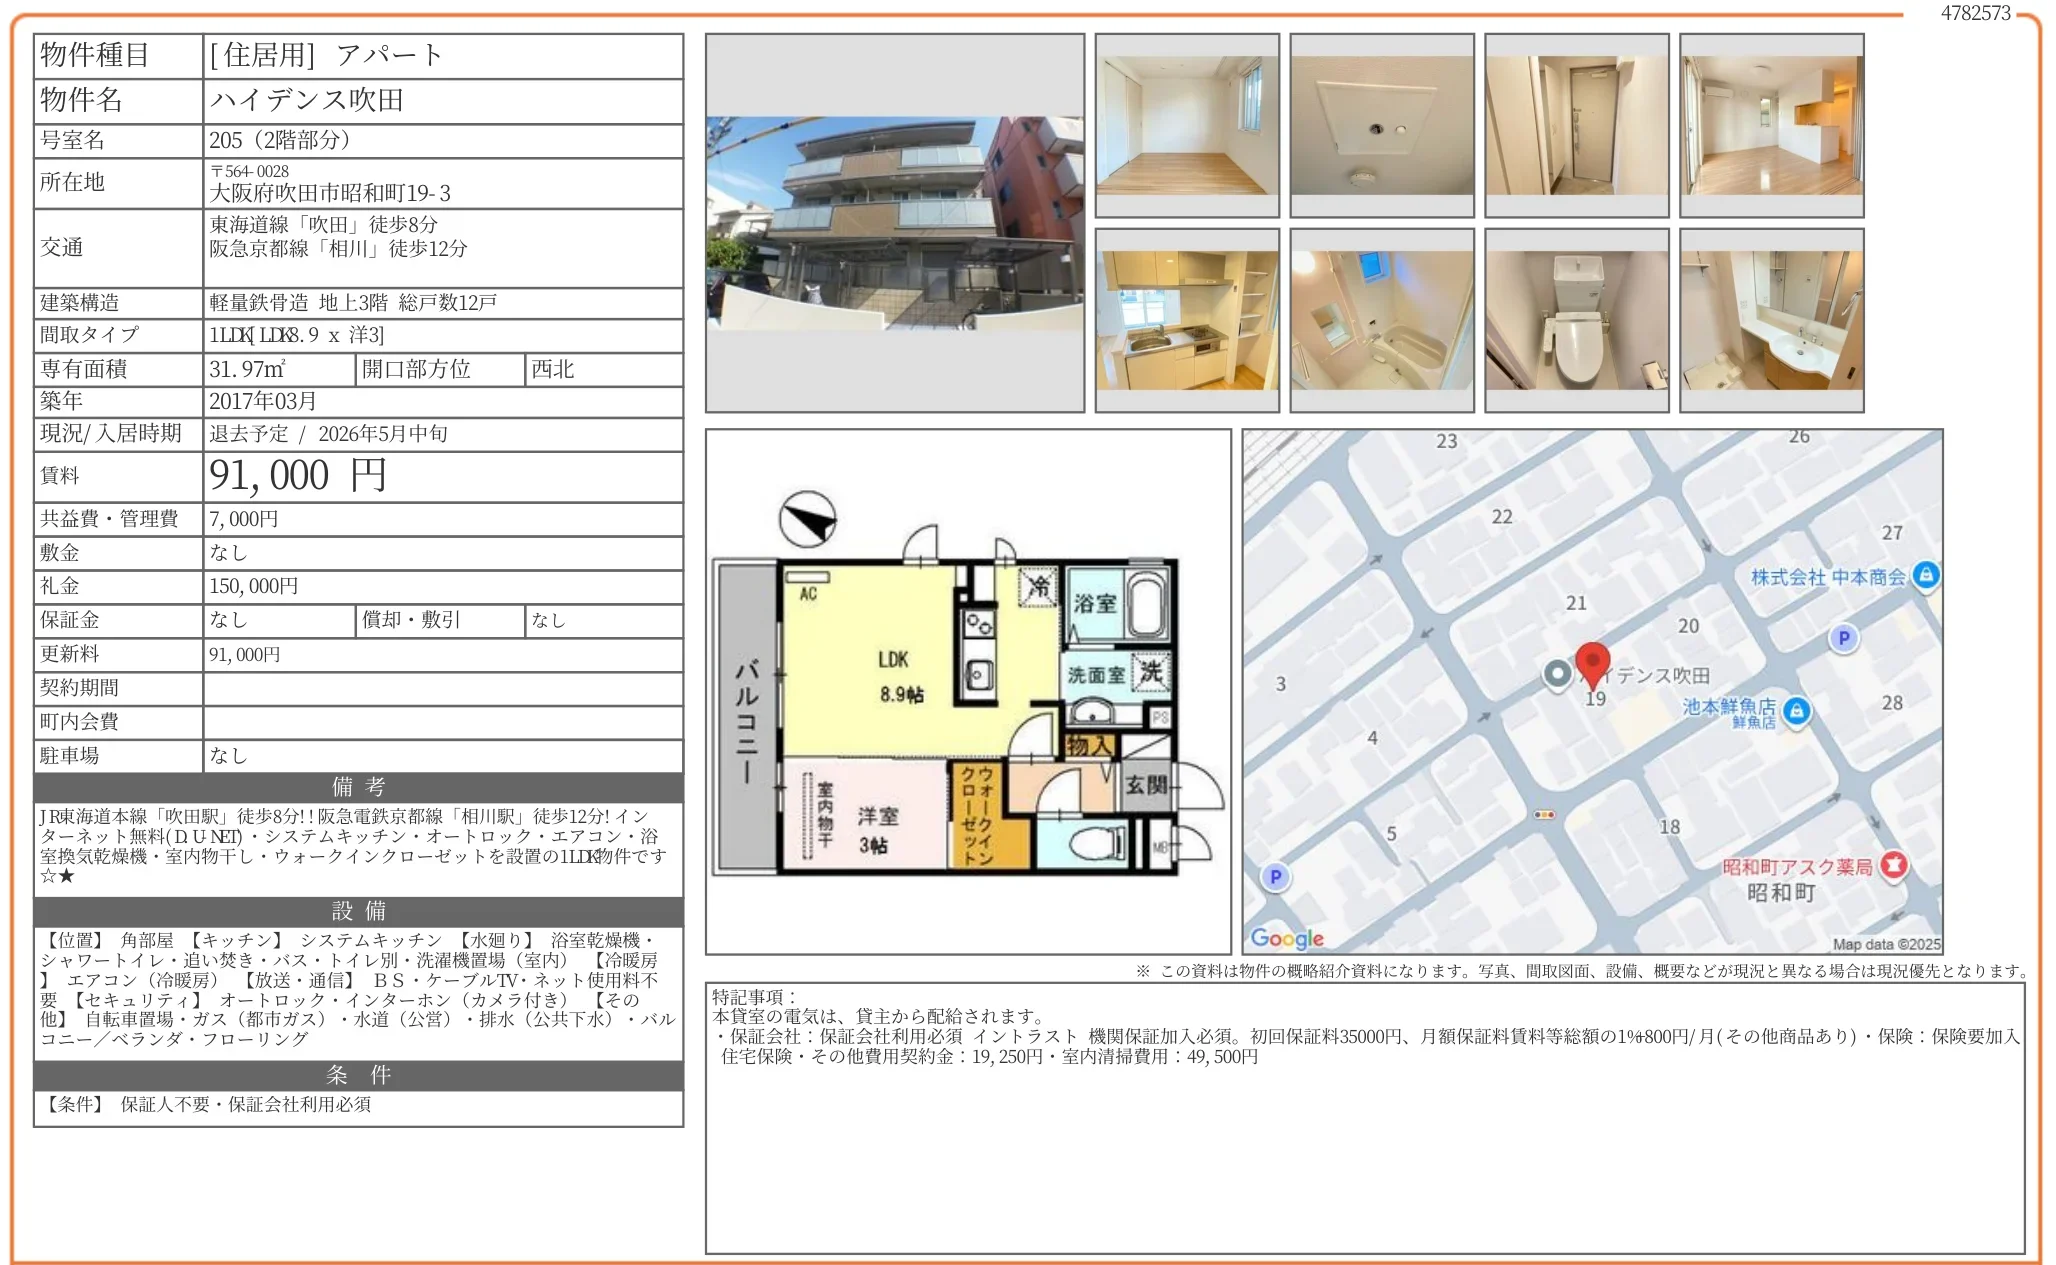Click the 株式会社 中本商会 shop marker
This screenshot has width=2056, height=1265.
click(x=1925, y=576)
